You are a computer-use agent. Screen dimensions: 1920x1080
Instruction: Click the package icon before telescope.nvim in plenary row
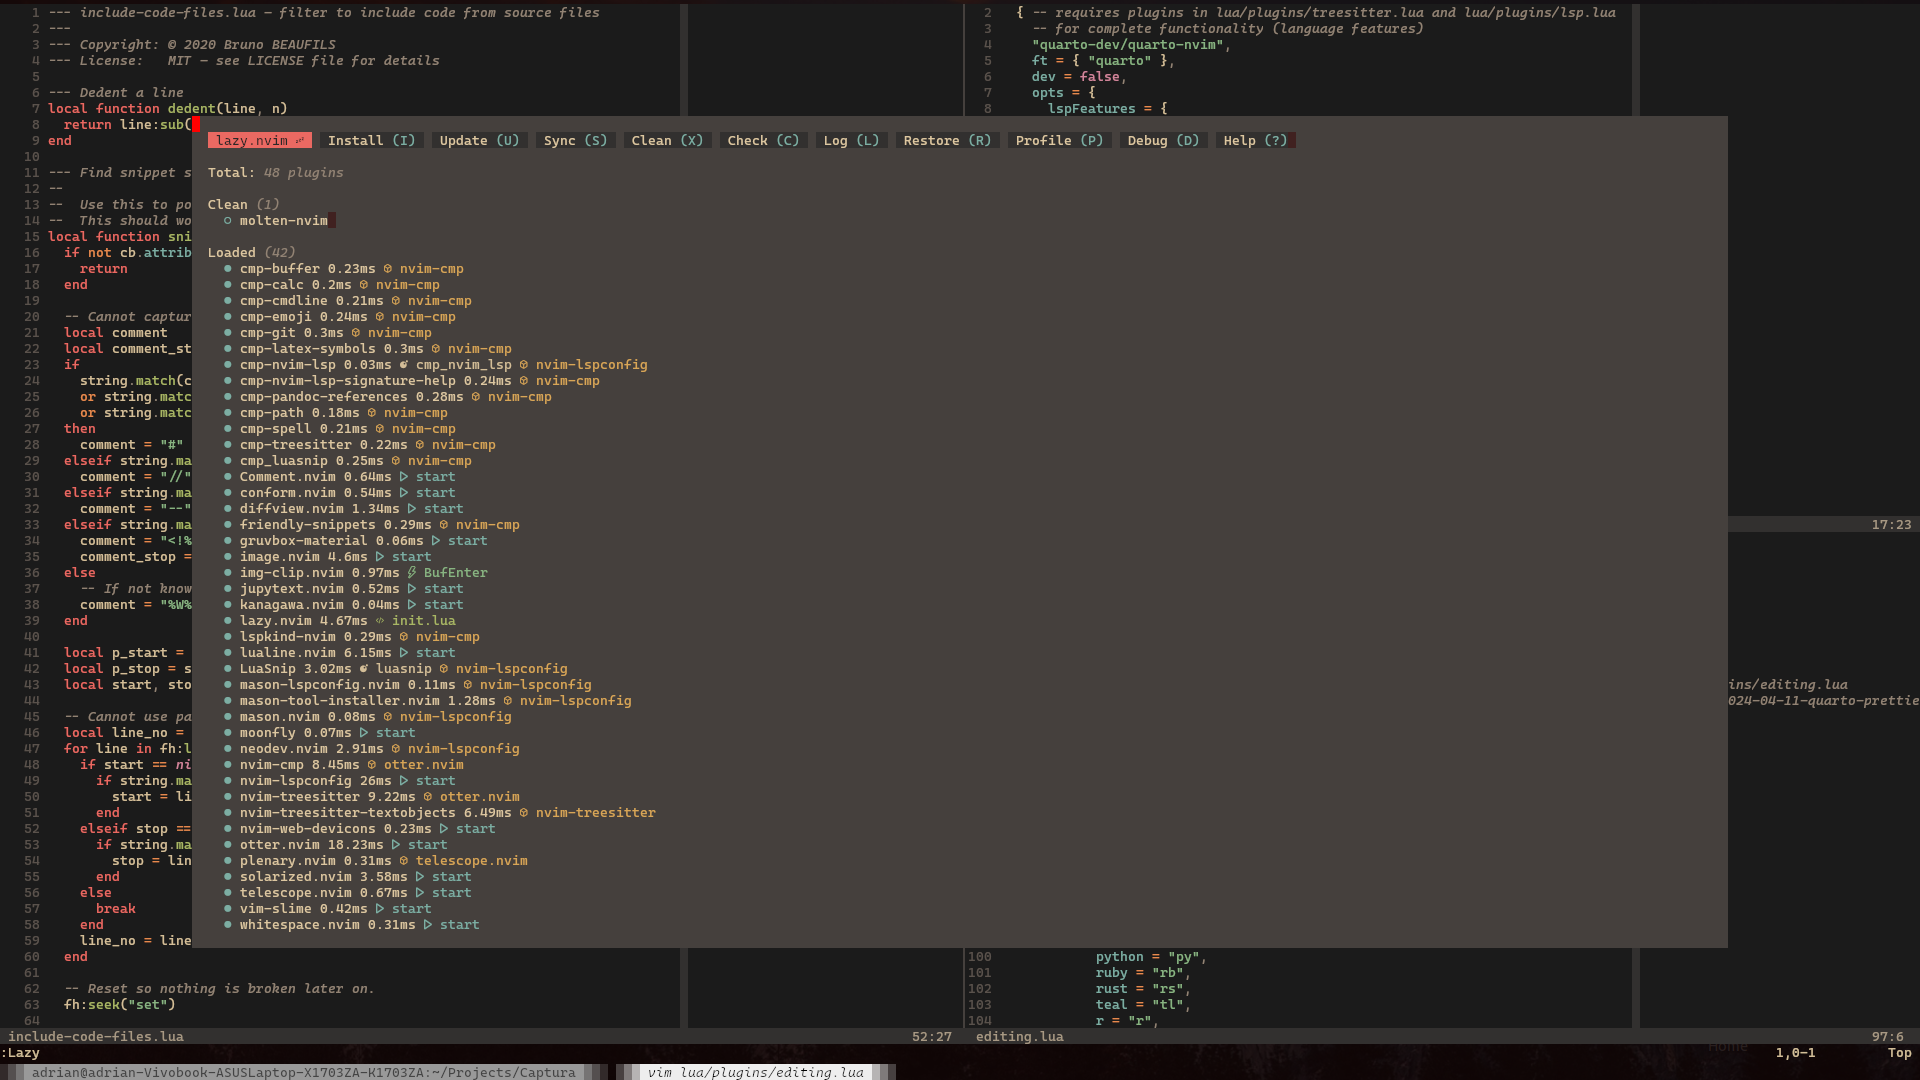(404, 861)
